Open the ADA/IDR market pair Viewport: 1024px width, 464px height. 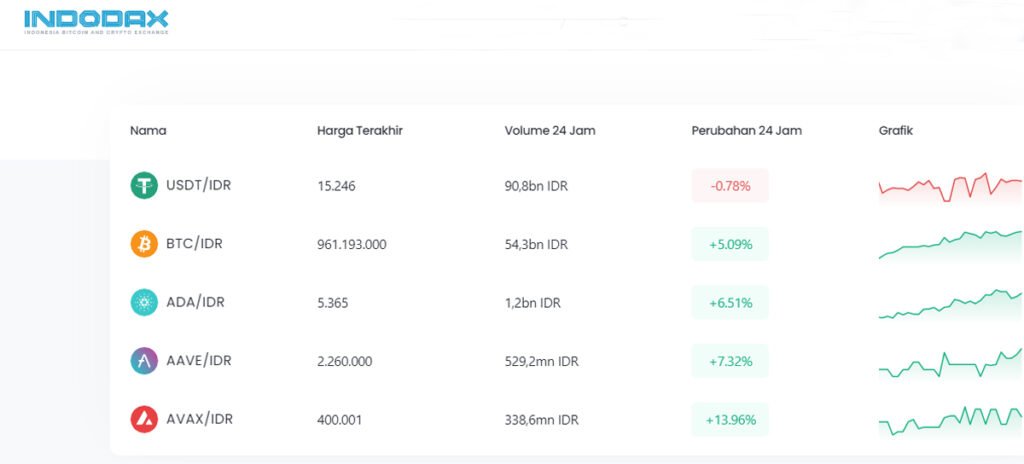tap(195, 303)
